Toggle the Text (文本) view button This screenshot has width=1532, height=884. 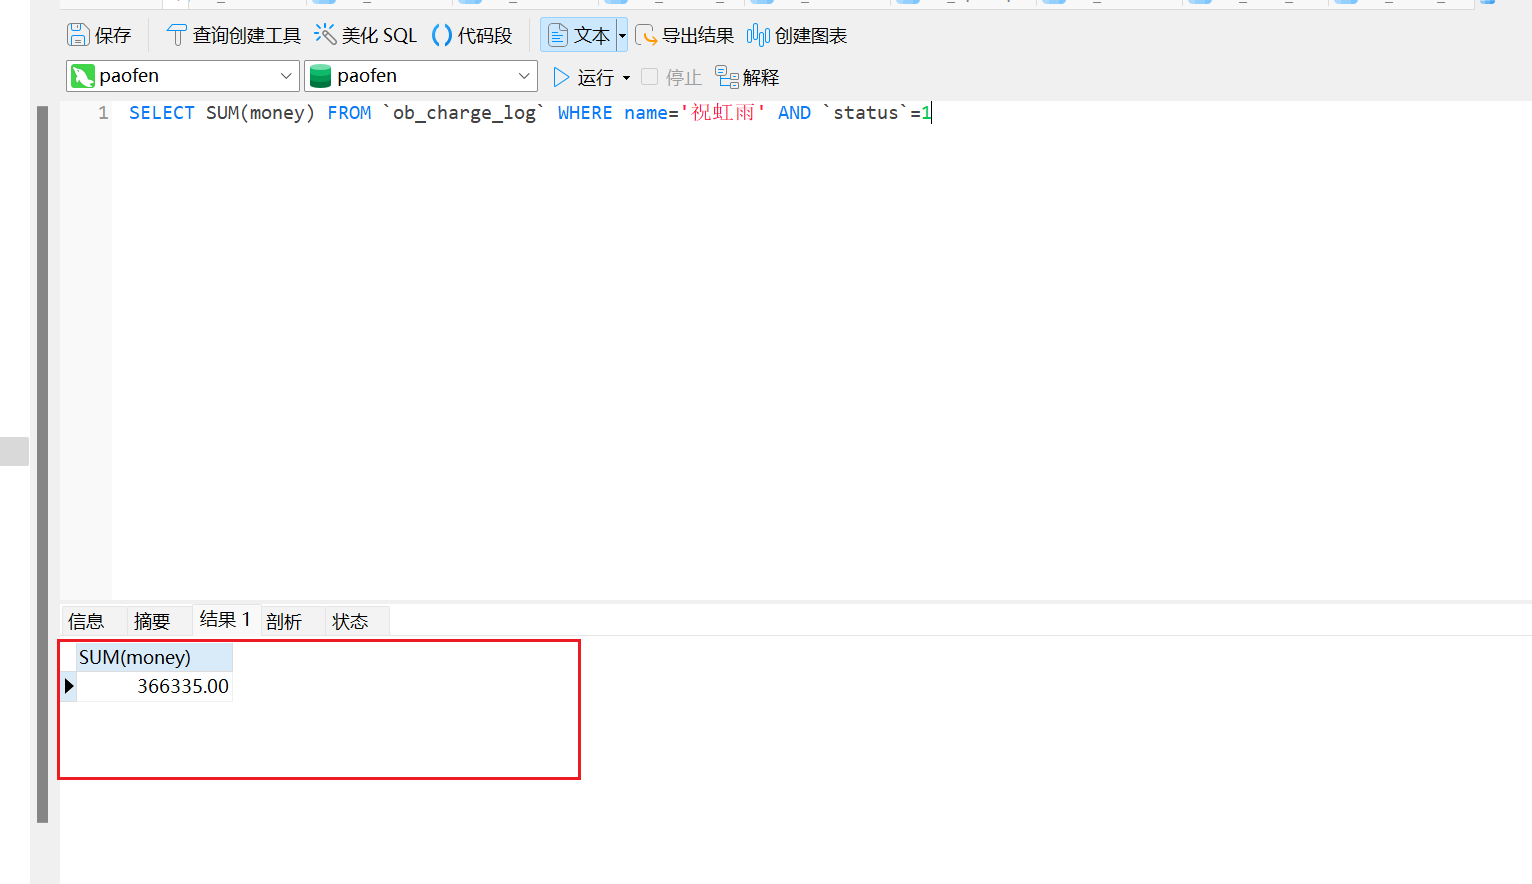578,35
